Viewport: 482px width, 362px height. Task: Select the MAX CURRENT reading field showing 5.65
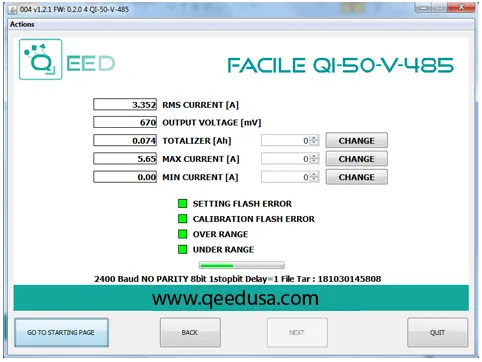(x=125, y=159)
